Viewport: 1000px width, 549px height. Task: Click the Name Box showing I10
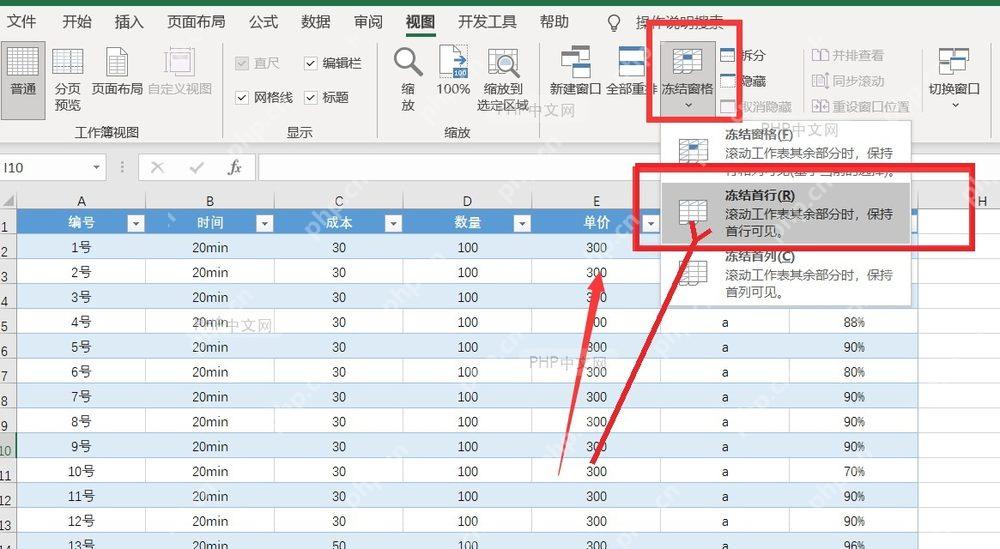tap(45, 168)
